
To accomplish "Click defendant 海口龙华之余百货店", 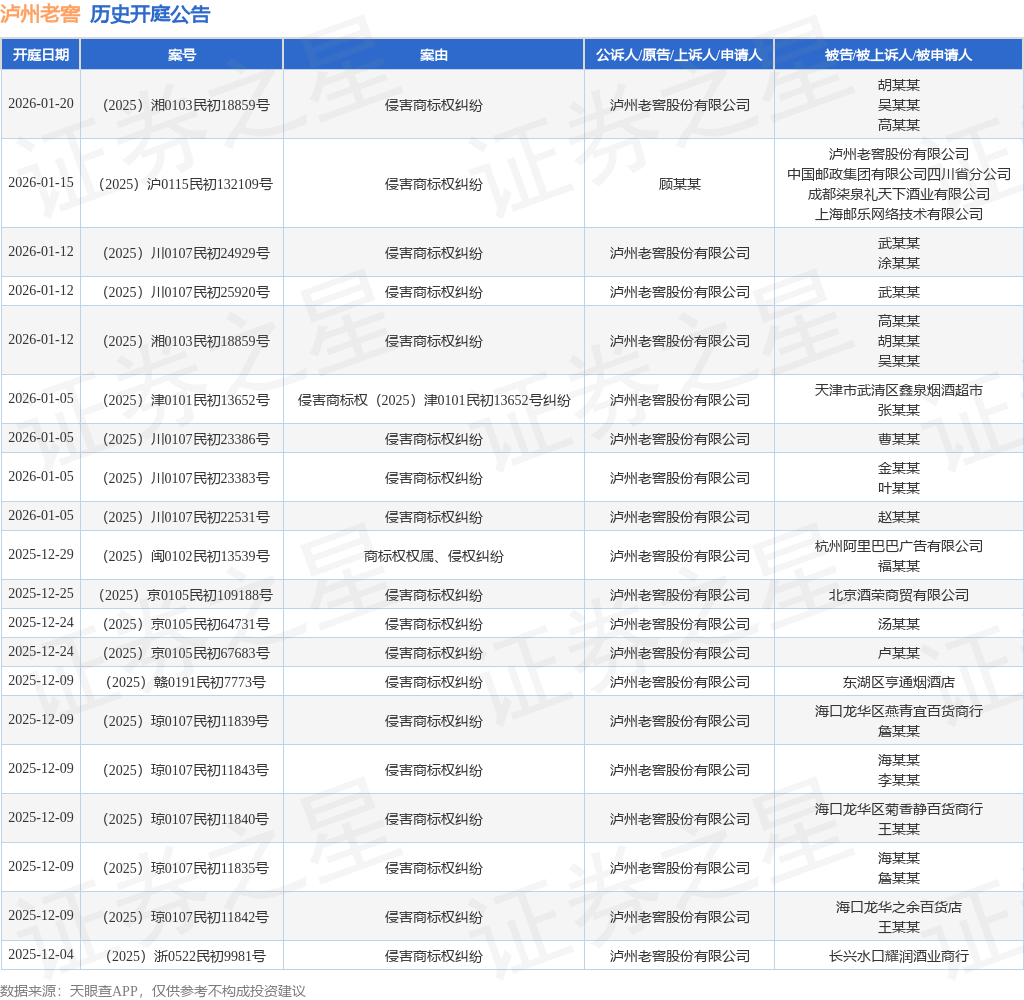I will [x=899, y=907].
